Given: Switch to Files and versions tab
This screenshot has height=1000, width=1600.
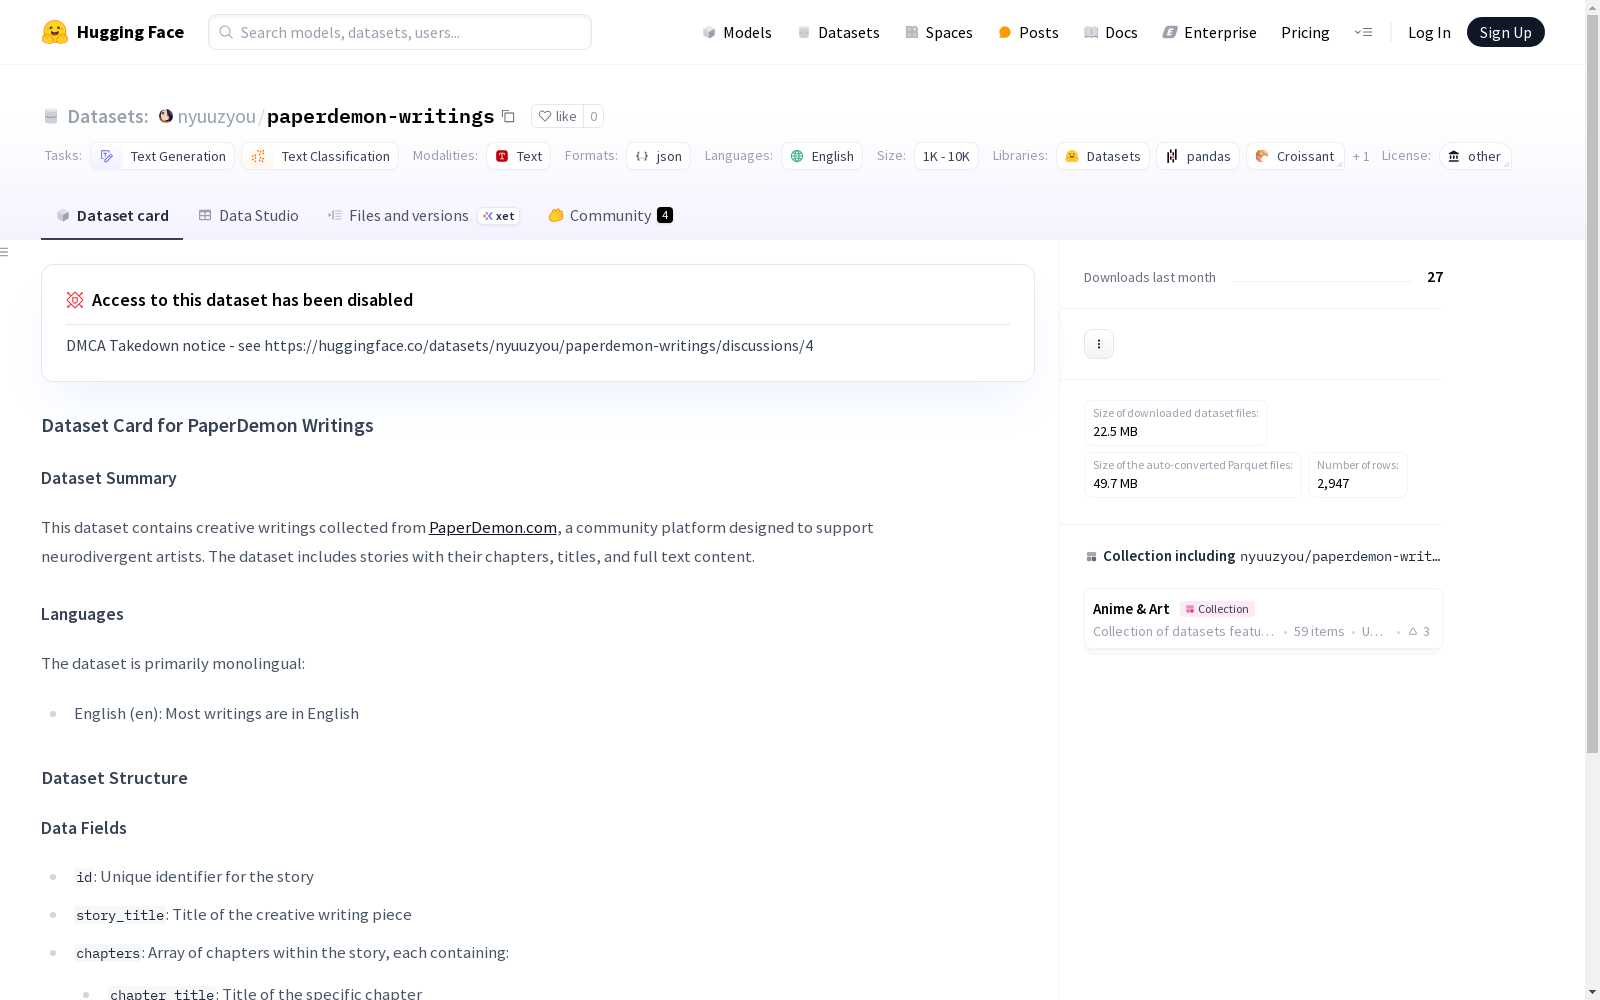Looking at the screenshot, I should (423, 216).
